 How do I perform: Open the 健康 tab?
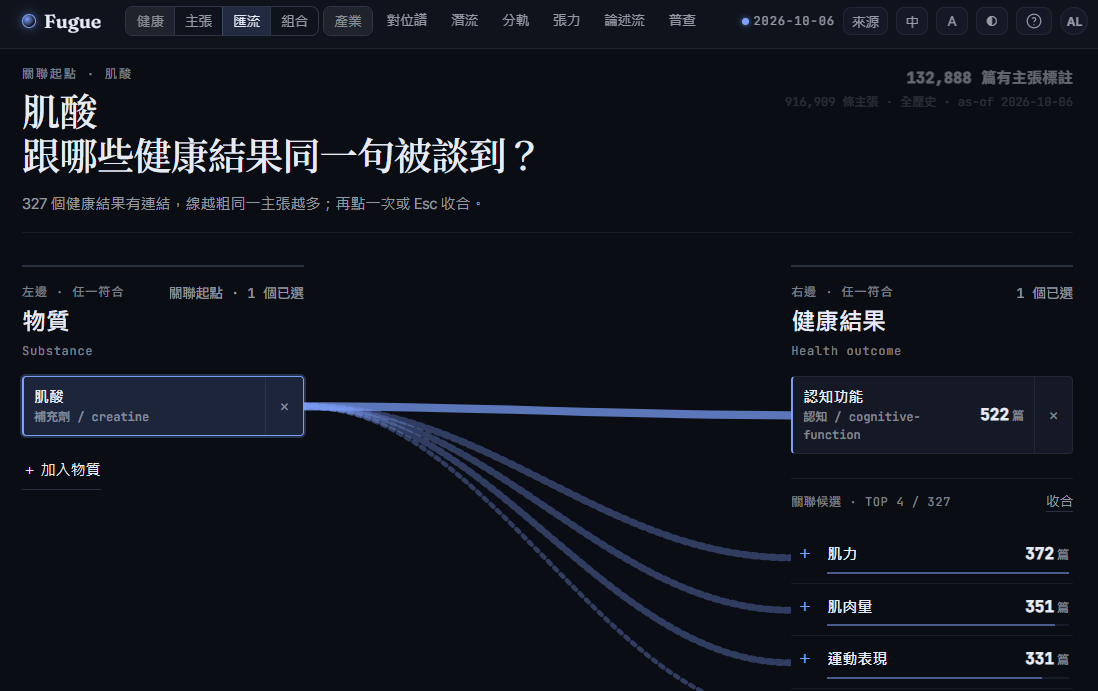[150, 21]
